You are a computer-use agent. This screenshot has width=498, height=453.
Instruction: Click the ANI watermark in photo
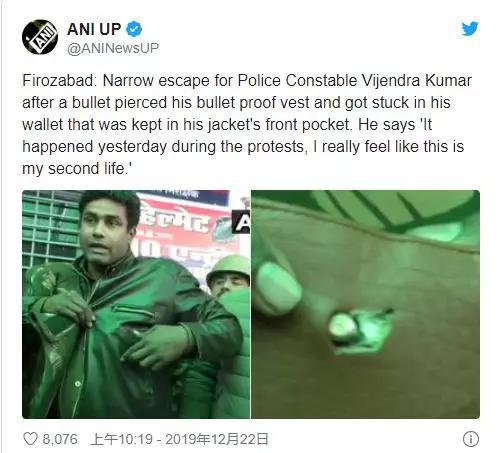click(241, 221)
